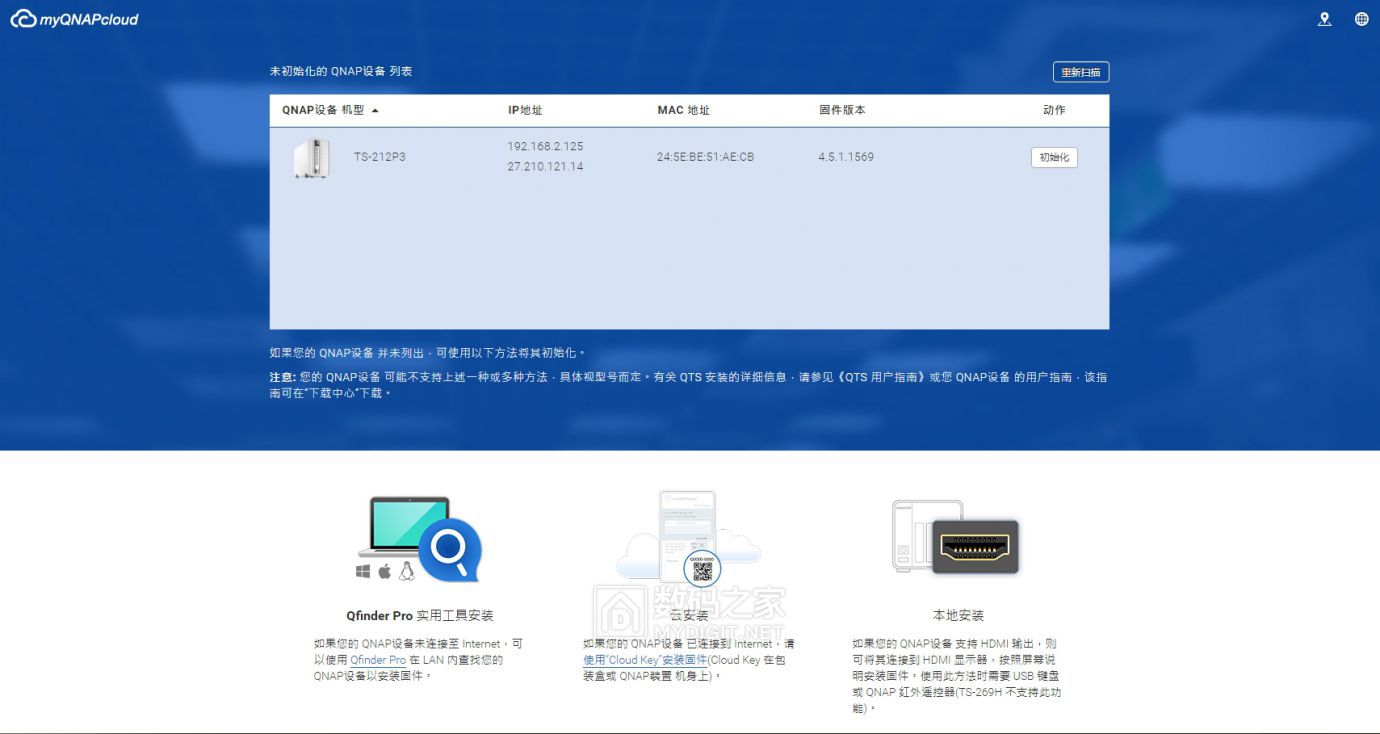1380x734 pixels.
Task: Click IP address 192.168.2.125
Action: 545,146
